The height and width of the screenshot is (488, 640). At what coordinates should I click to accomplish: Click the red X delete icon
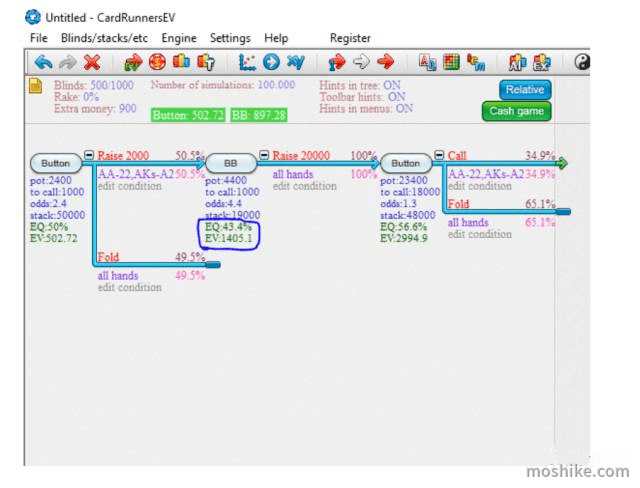coord(92,62)
